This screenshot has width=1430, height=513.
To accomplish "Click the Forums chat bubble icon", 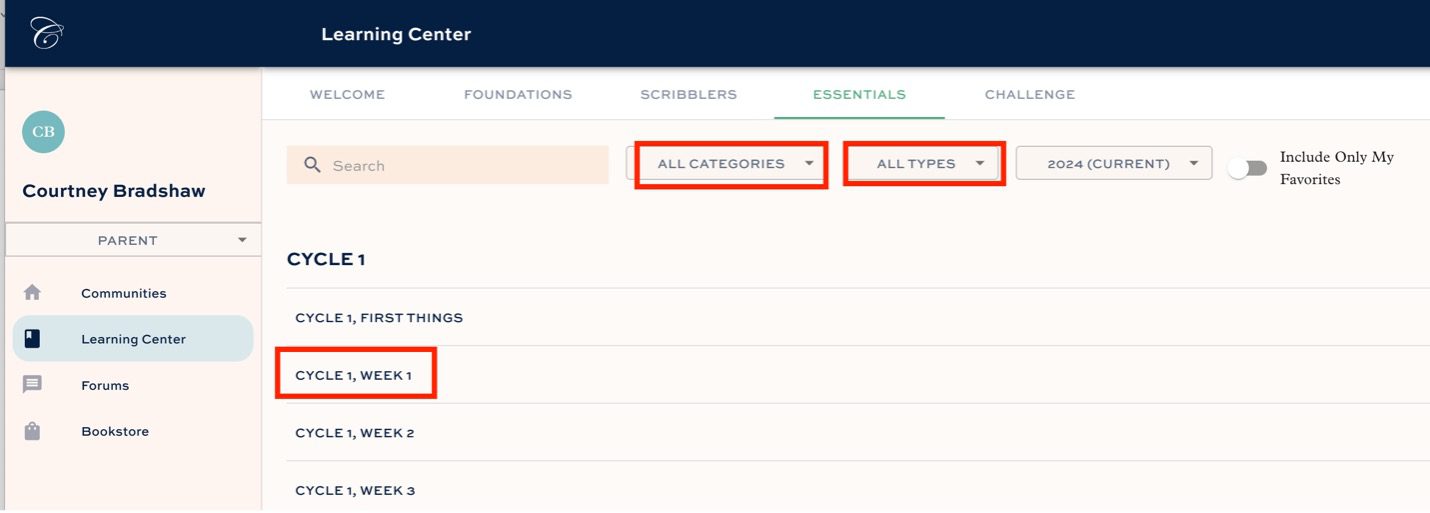I will click(32, 385).
